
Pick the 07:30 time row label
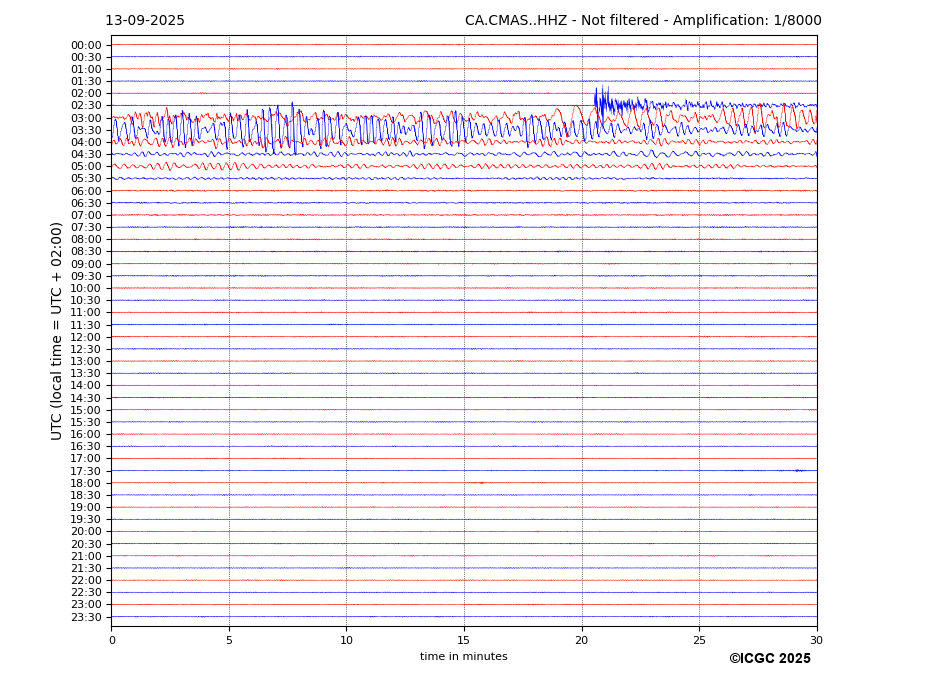point(86,228)
